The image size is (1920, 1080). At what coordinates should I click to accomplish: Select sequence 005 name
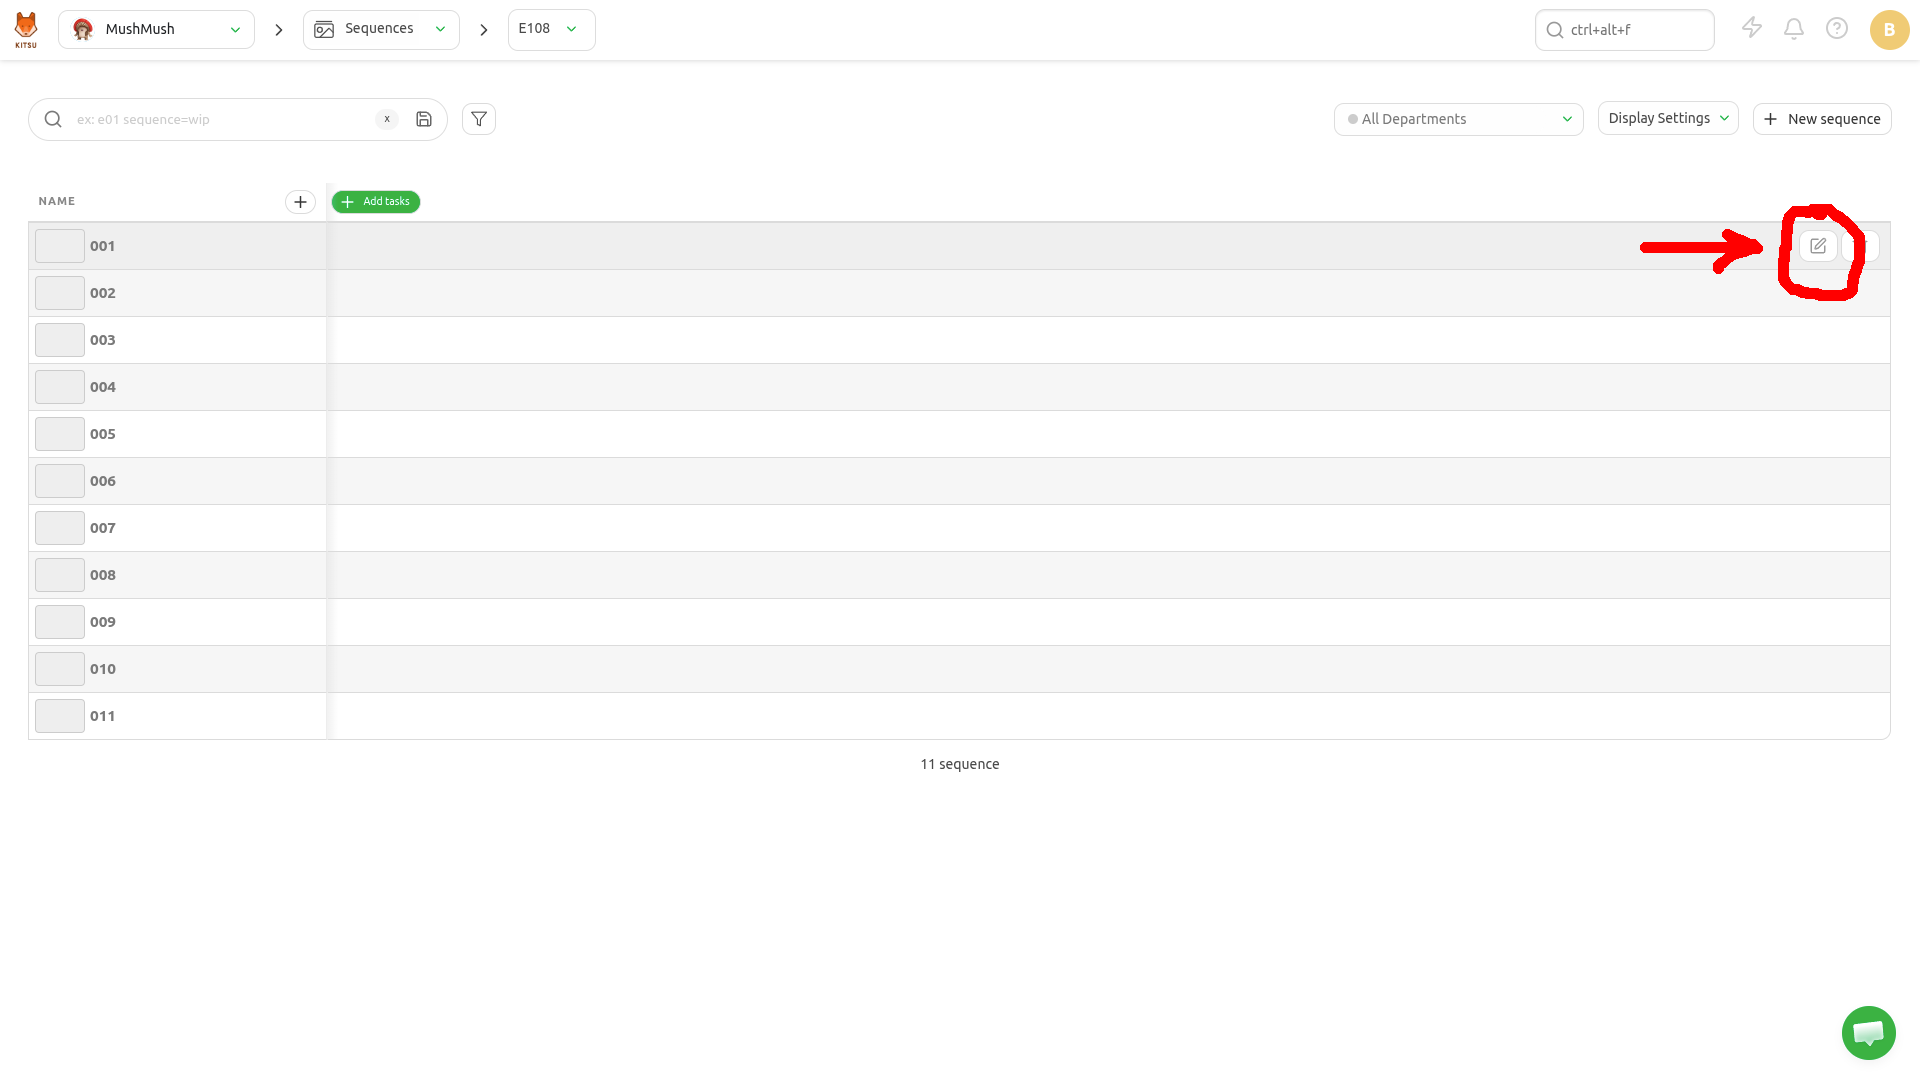pyautogui.click(x=102, y=434)
